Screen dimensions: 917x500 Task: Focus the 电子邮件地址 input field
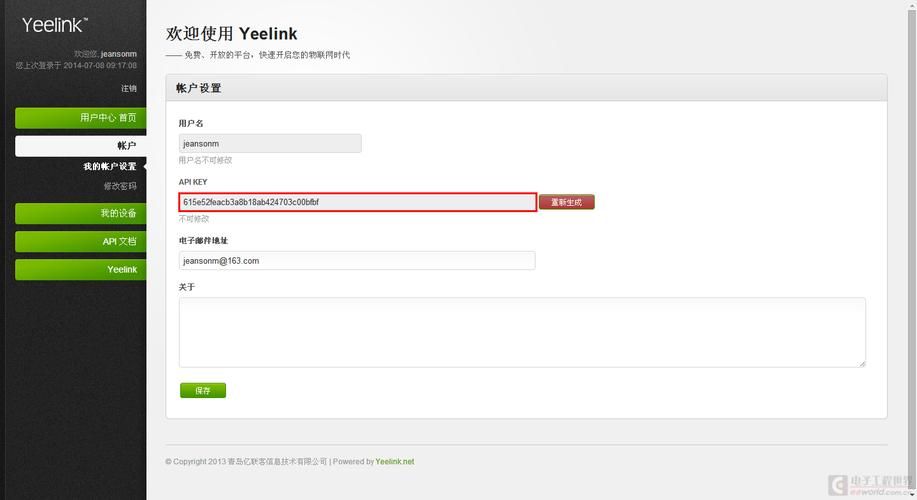pyautogui.click(x=356, y=261)
